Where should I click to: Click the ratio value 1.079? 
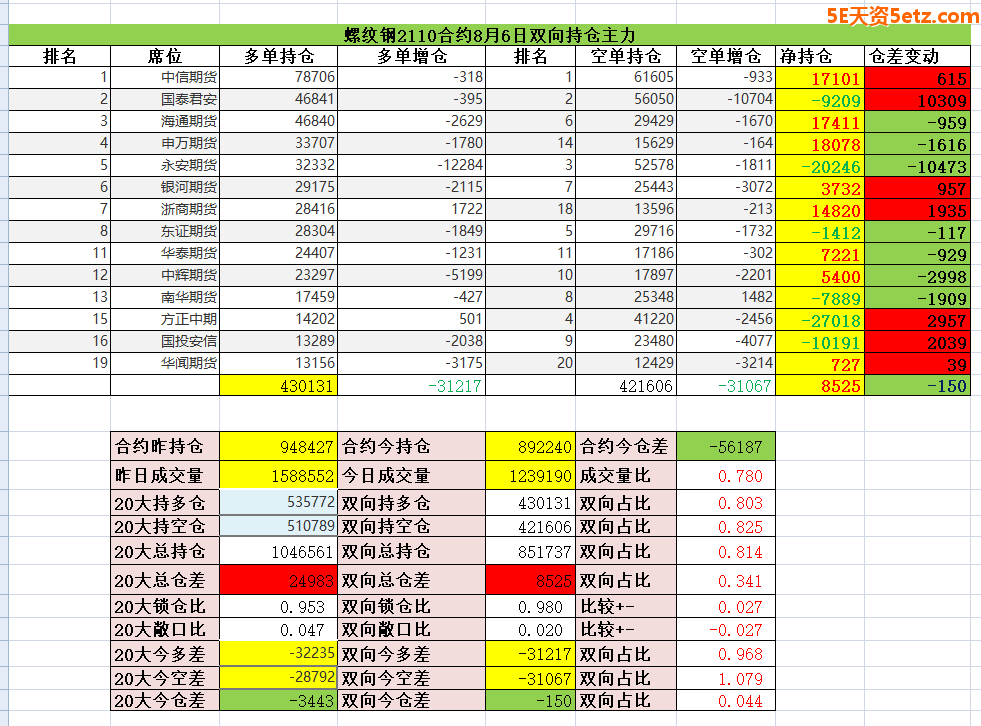(x=726, y=677)
